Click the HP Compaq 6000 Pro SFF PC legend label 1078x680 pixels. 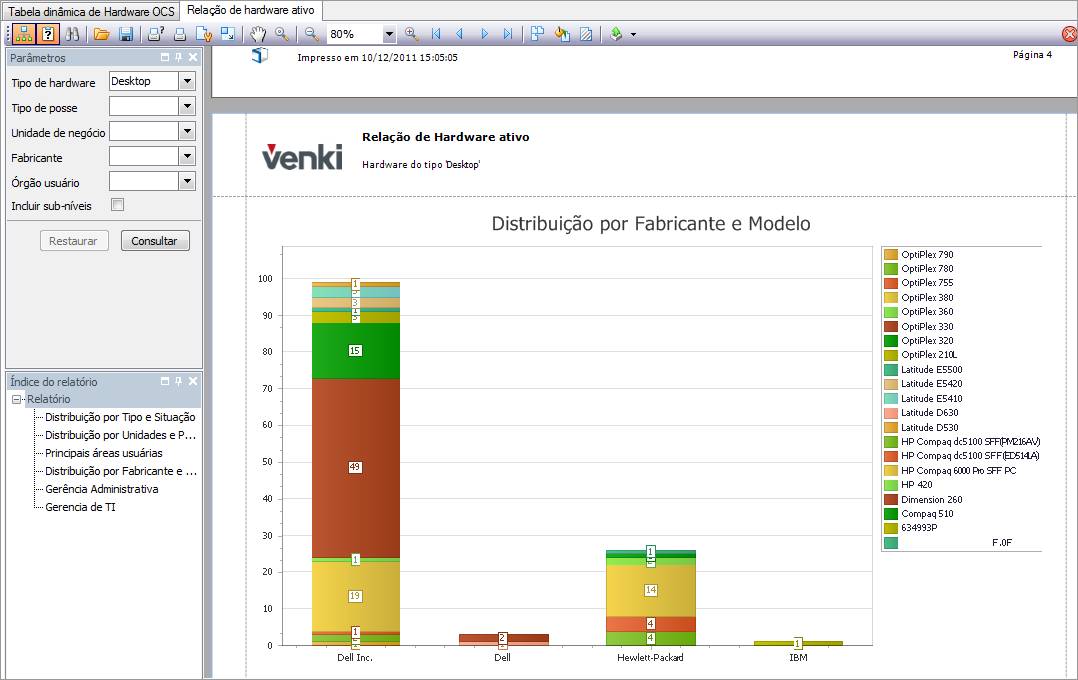click(x=958, y=471)
